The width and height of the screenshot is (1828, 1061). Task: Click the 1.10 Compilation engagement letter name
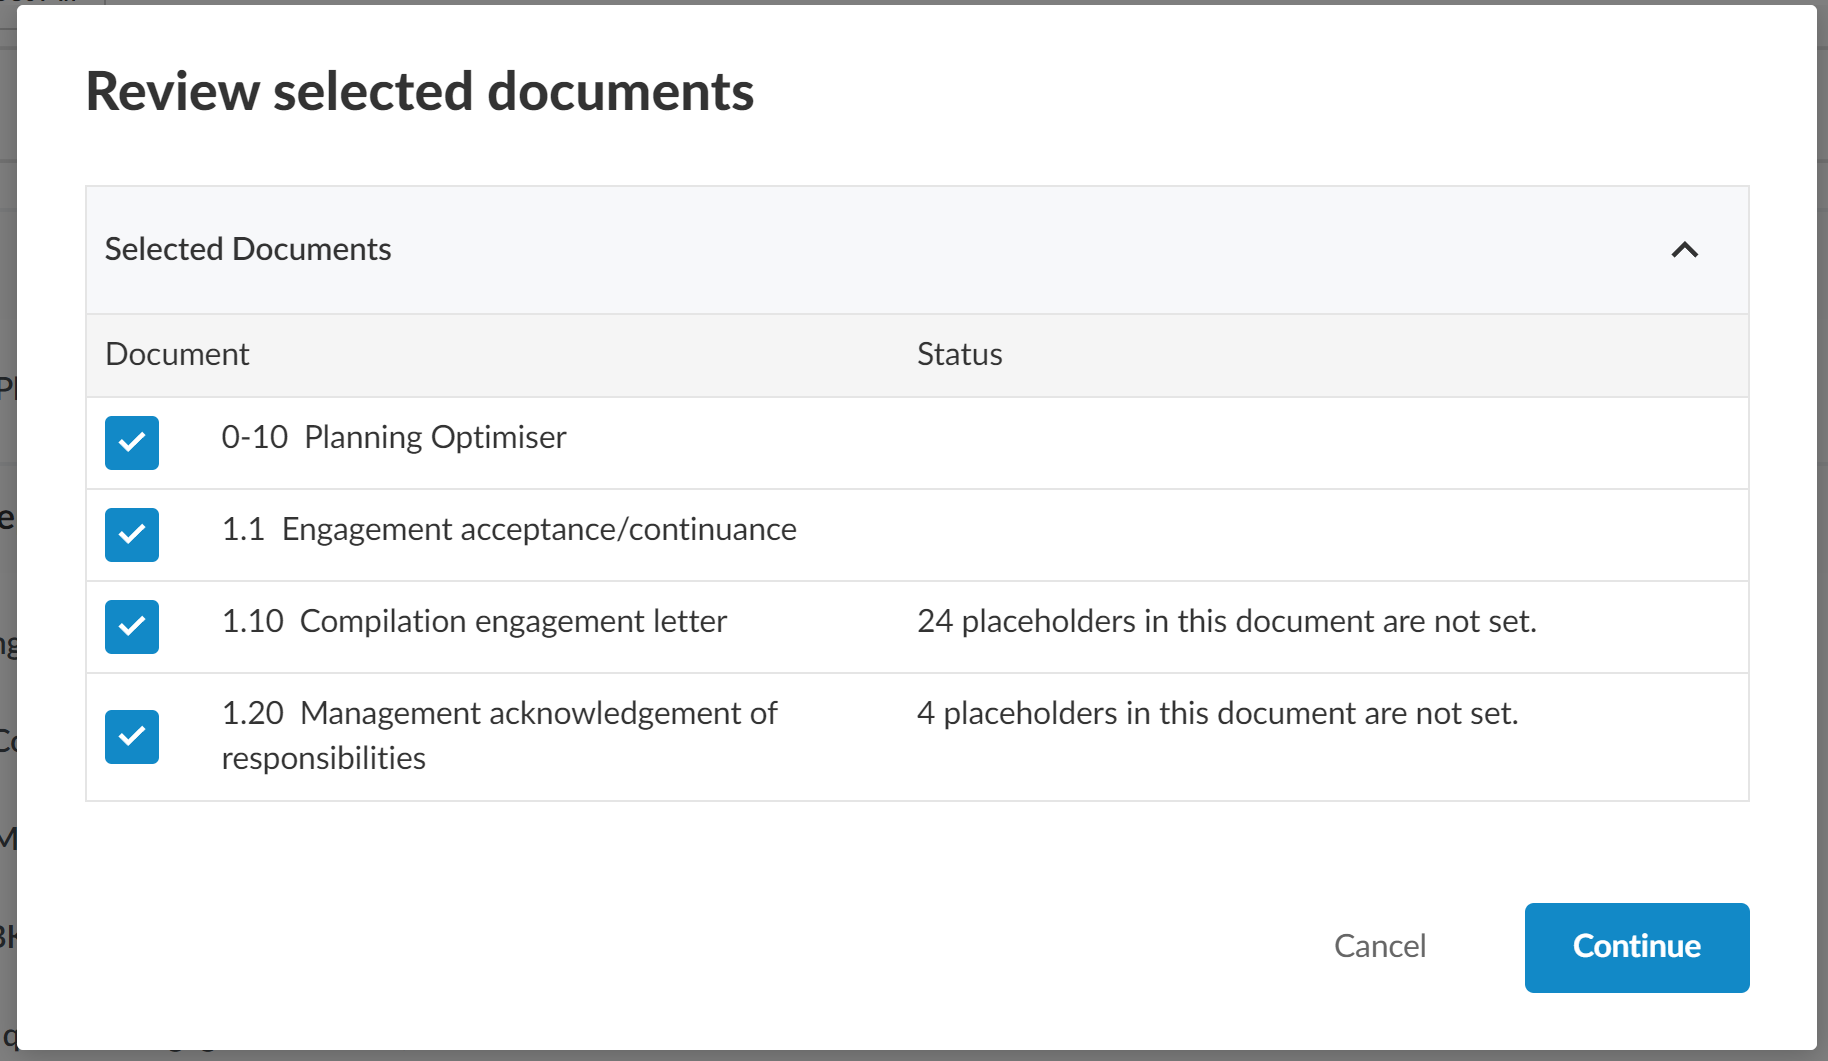pos(474,622)
